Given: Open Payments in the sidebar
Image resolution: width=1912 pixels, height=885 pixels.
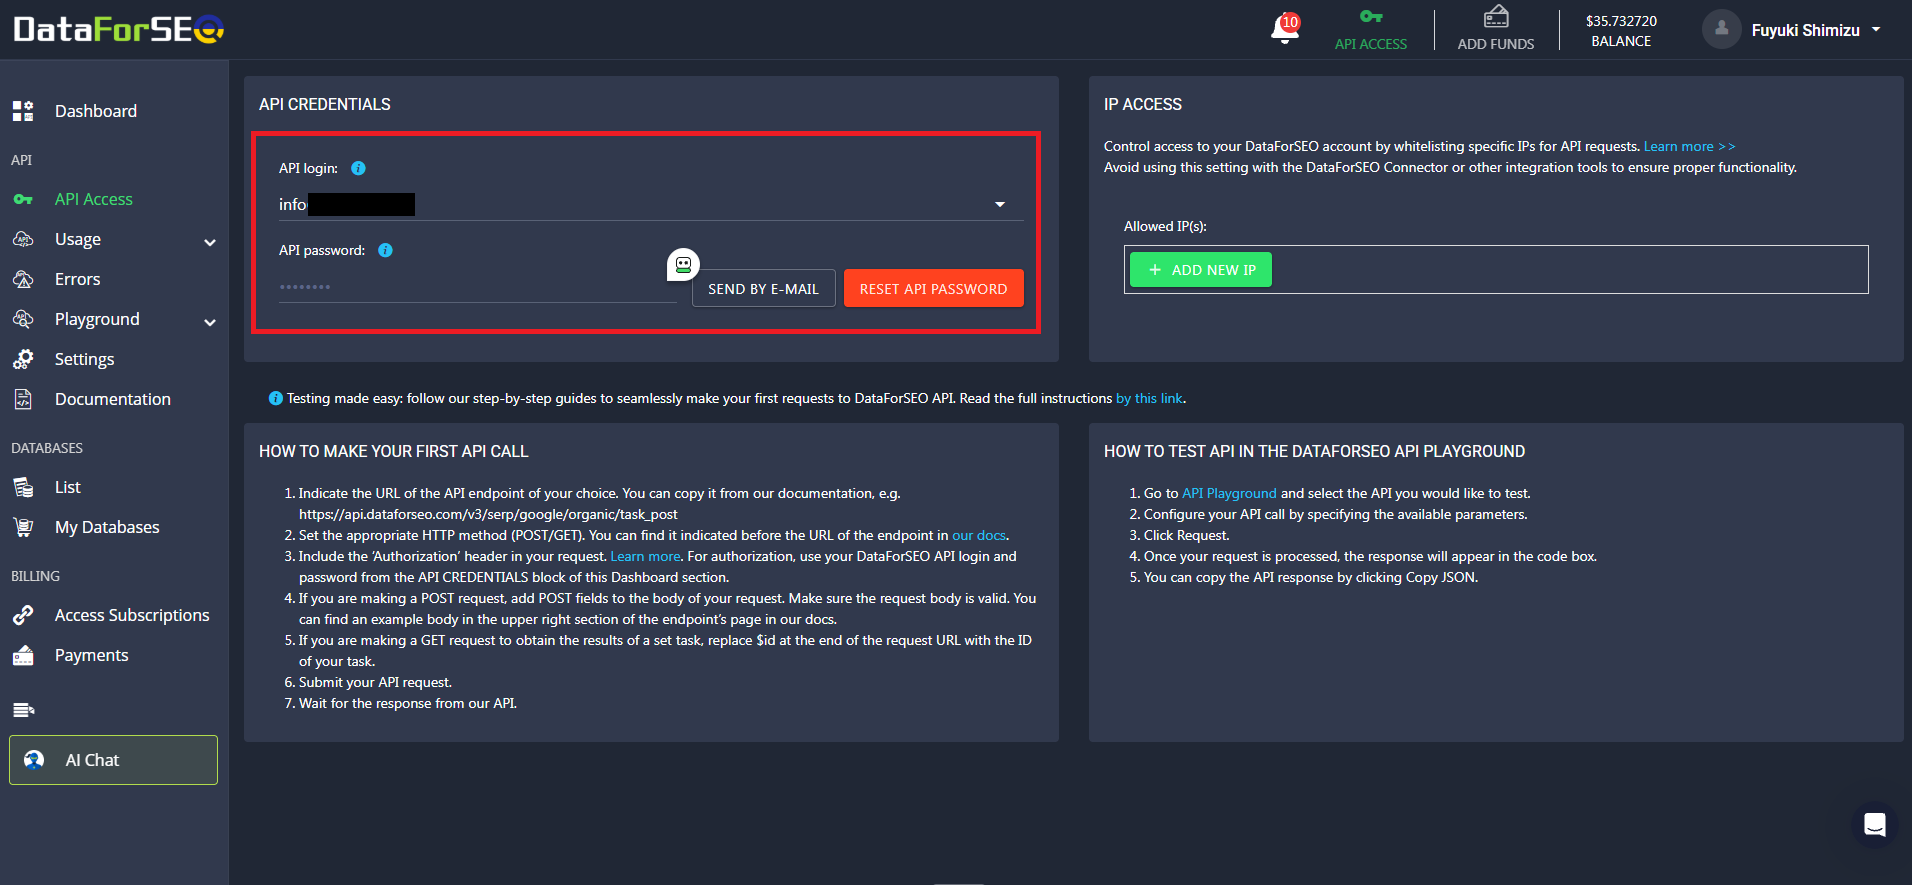Looking at the screenshot, I should point(92,655).
